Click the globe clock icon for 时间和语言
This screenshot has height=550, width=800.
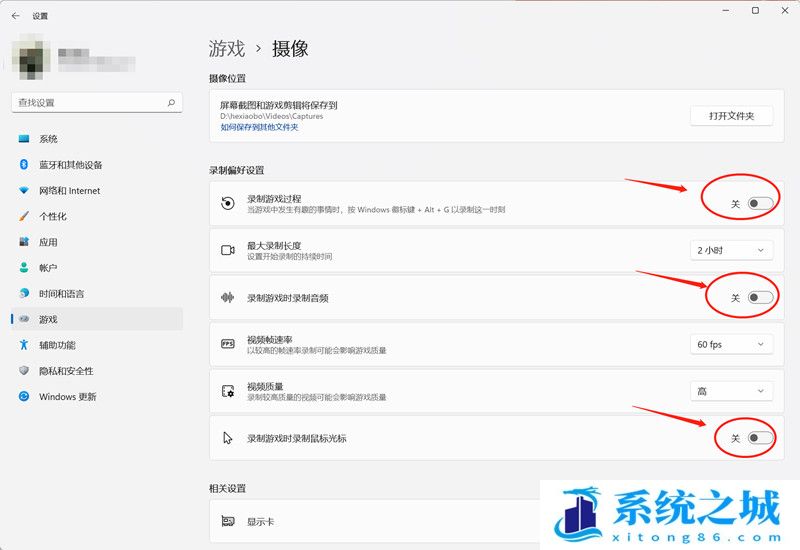pyautogui.click(x=23, y=293)
